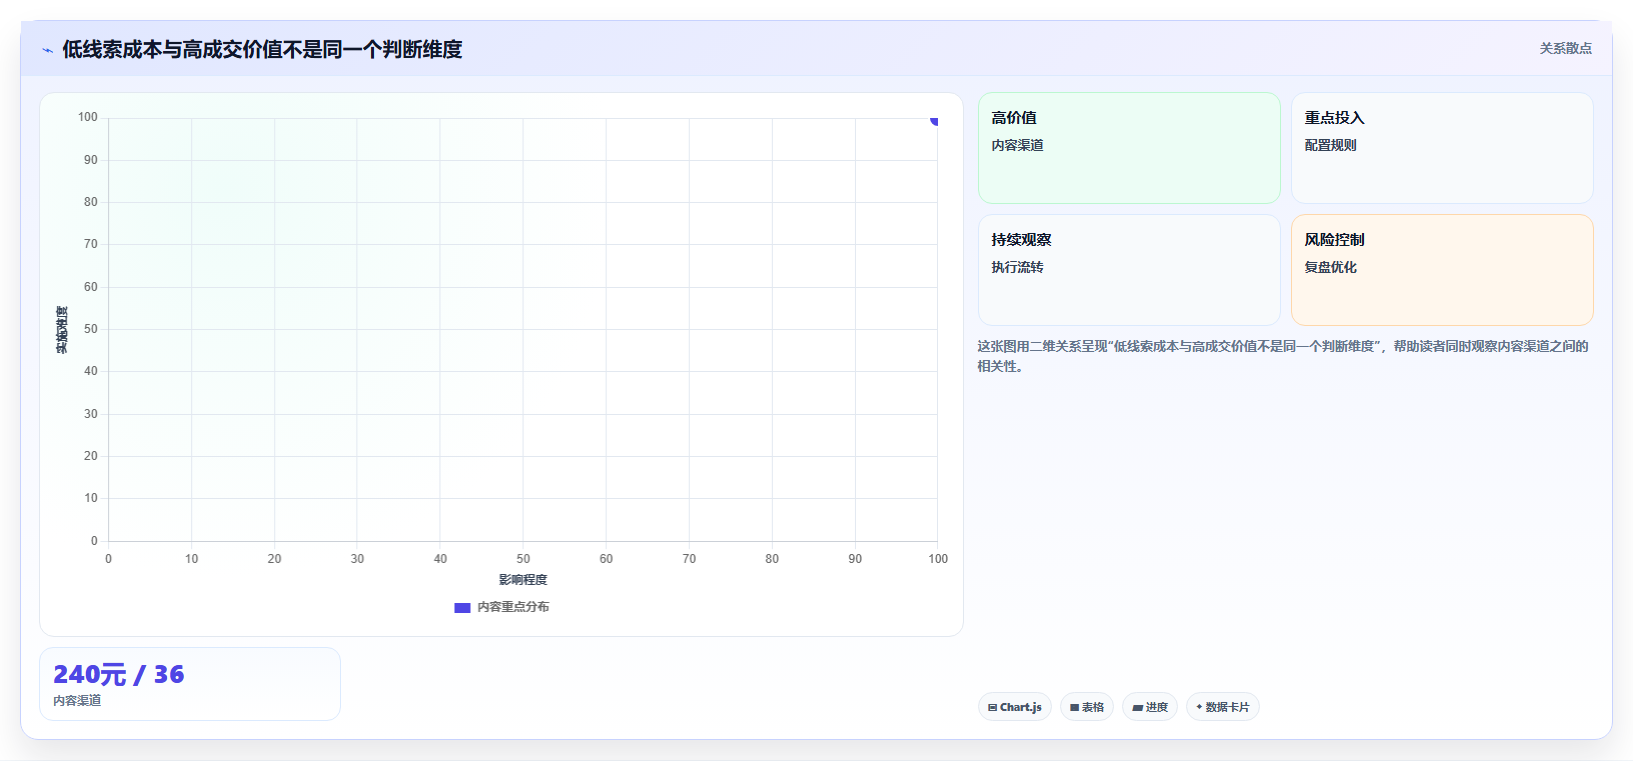The width and height of the screenshot is (1633, 761).
Task: Click the description paragraph starting 这张图用二维关系
Action: tap(1283, 356)
